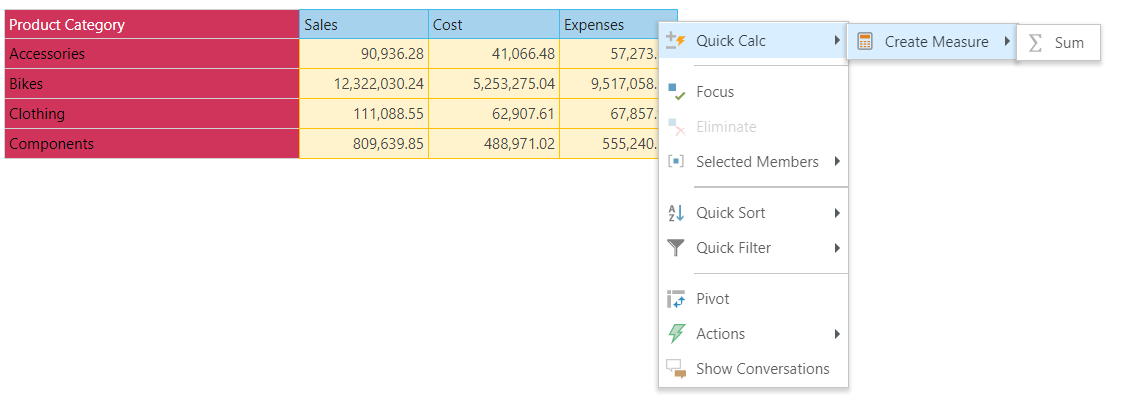The height and width of the screenshot is (412, 1146).
Task: Expand the Quick Sort submenu arrow
Action: coord(836,213)
